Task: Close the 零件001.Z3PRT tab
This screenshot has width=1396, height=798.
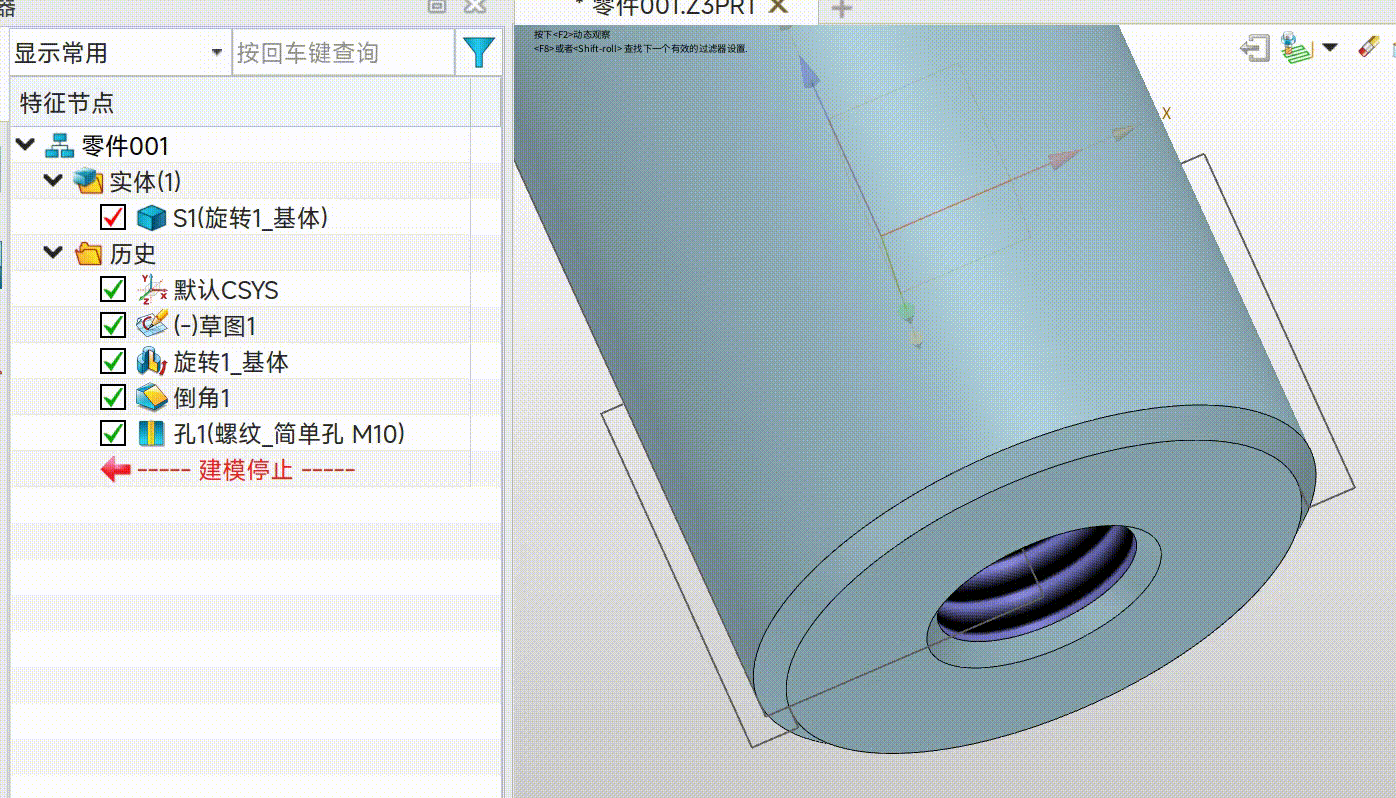Action: (x=778, y=6)
